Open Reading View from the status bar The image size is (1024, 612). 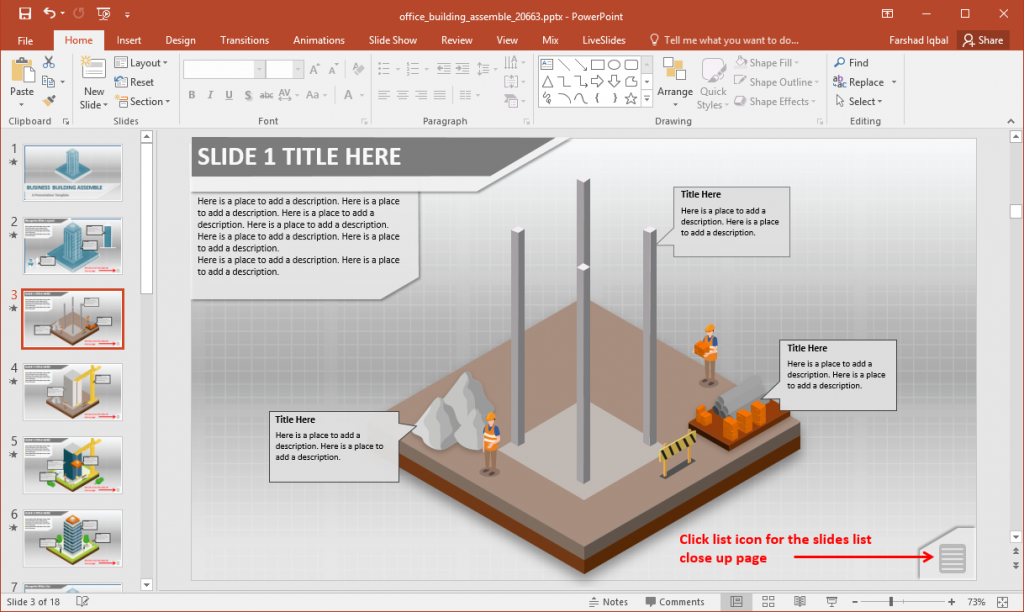[x=800, y=601]
